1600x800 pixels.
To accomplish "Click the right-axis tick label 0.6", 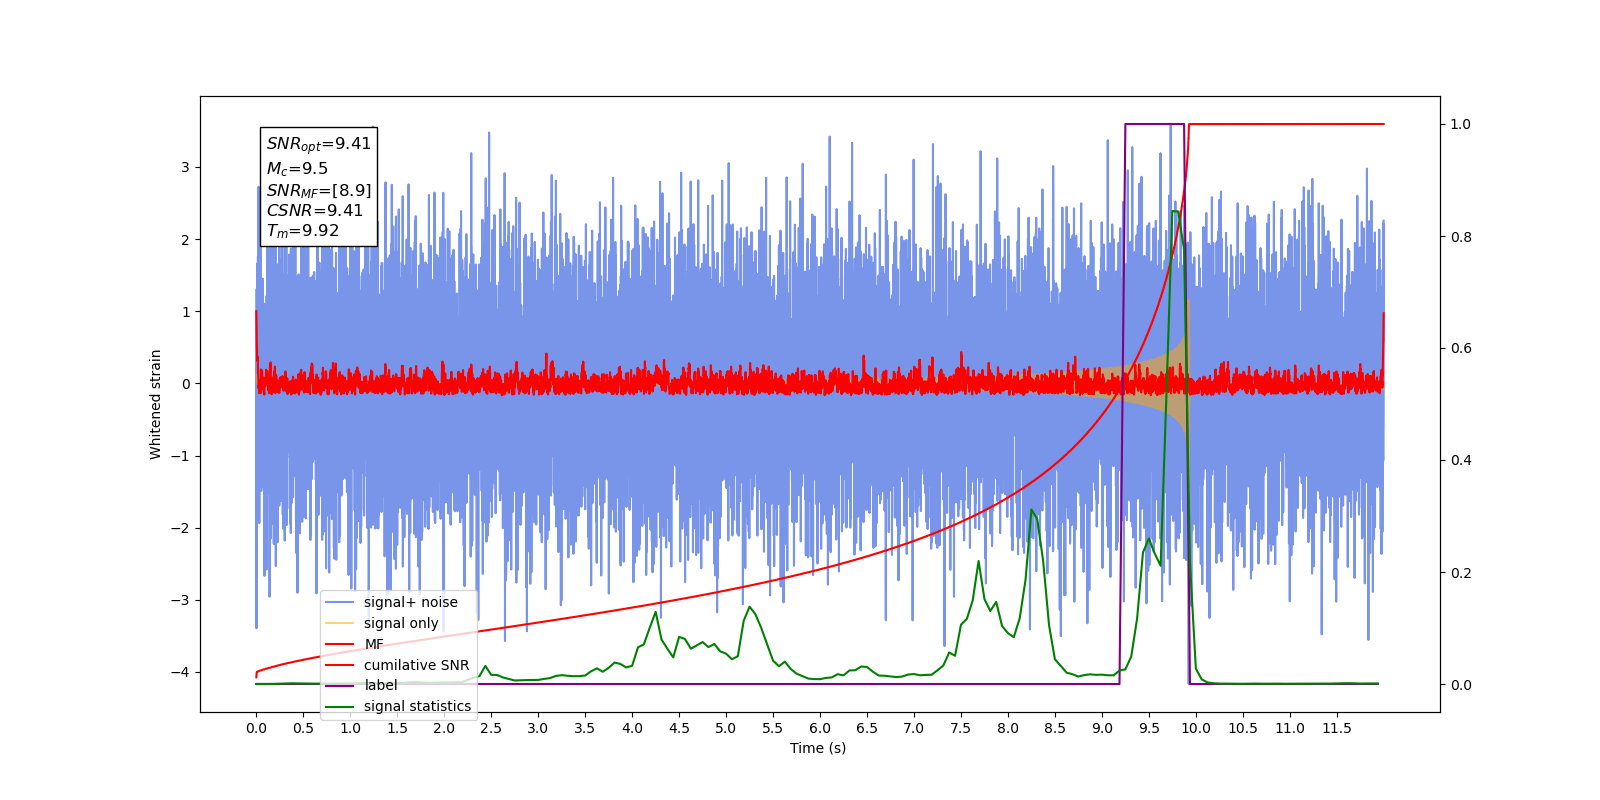I will [x=1461, y=349].
